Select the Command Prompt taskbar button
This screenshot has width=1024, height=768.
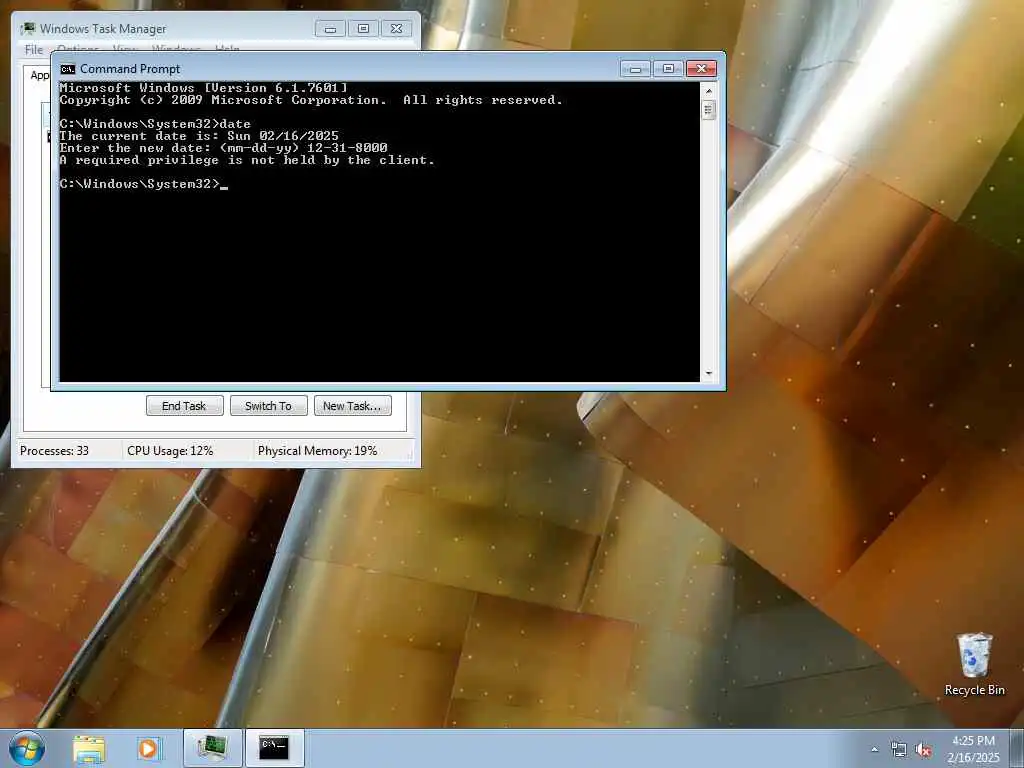[274, 748]
